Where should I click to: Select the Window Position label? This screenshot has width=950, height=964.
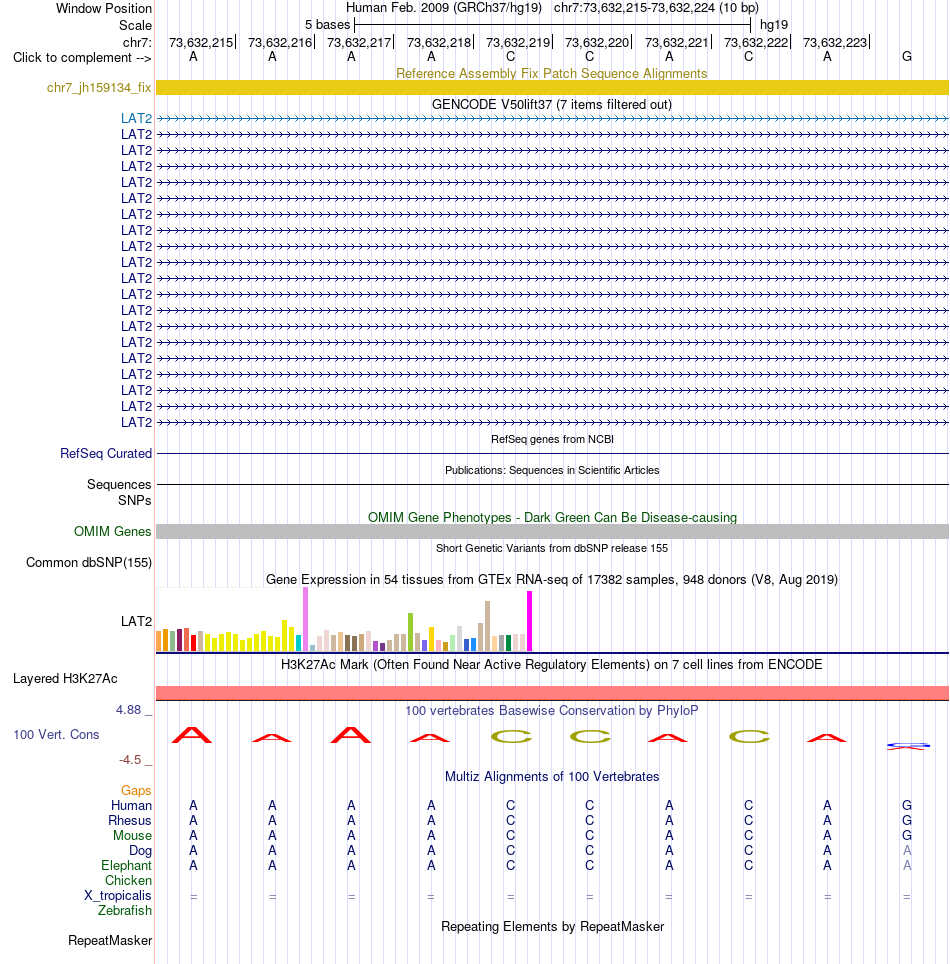pyautogui.click(x=103, y=9)
